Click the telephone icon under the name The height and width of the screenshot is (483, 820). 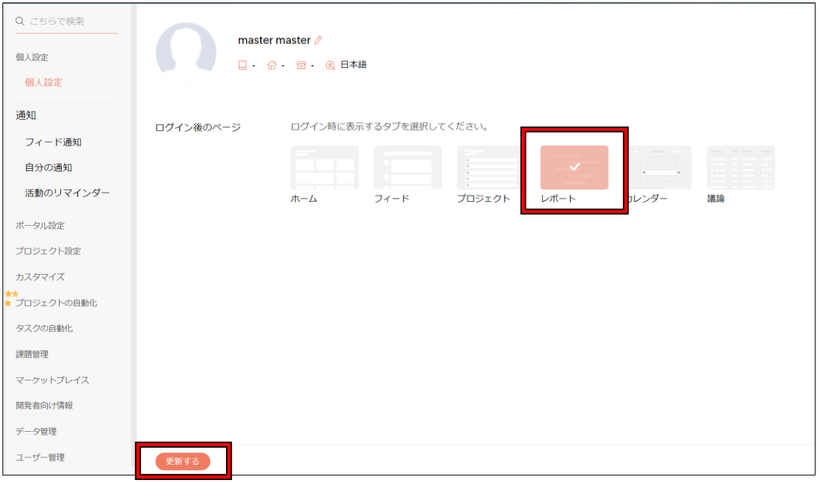click(x=301, y=65)
